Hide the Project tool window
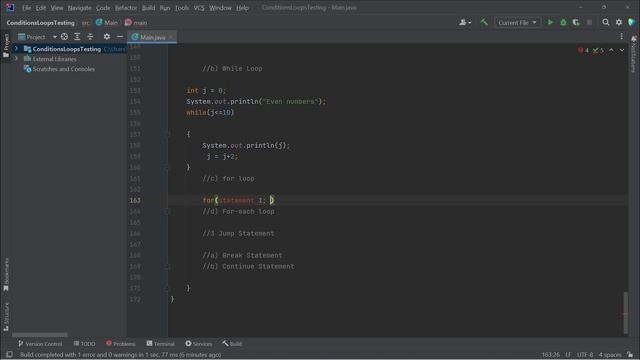This screenshot has height=360, width=640. click(x=120, y=37)
